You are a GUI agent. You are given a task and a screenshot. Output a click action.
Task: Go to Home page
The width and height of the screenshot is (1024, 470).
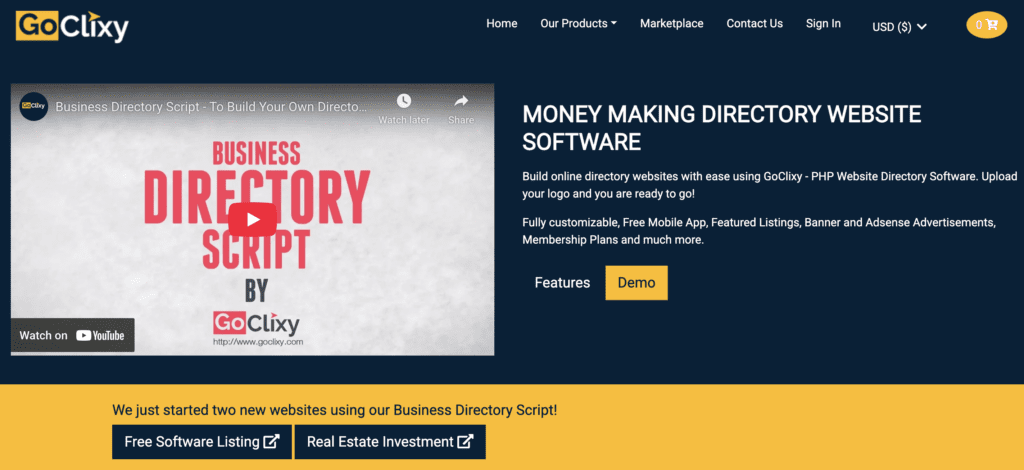tap(502, 24)
